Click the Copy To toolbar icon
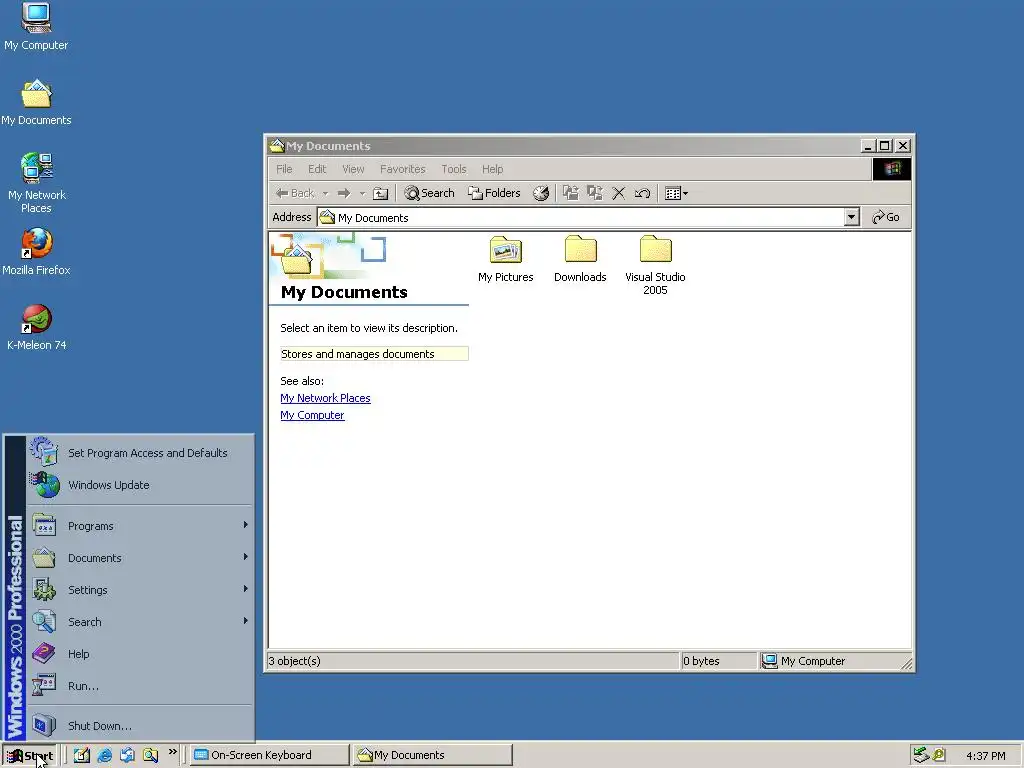 point(594,193)
